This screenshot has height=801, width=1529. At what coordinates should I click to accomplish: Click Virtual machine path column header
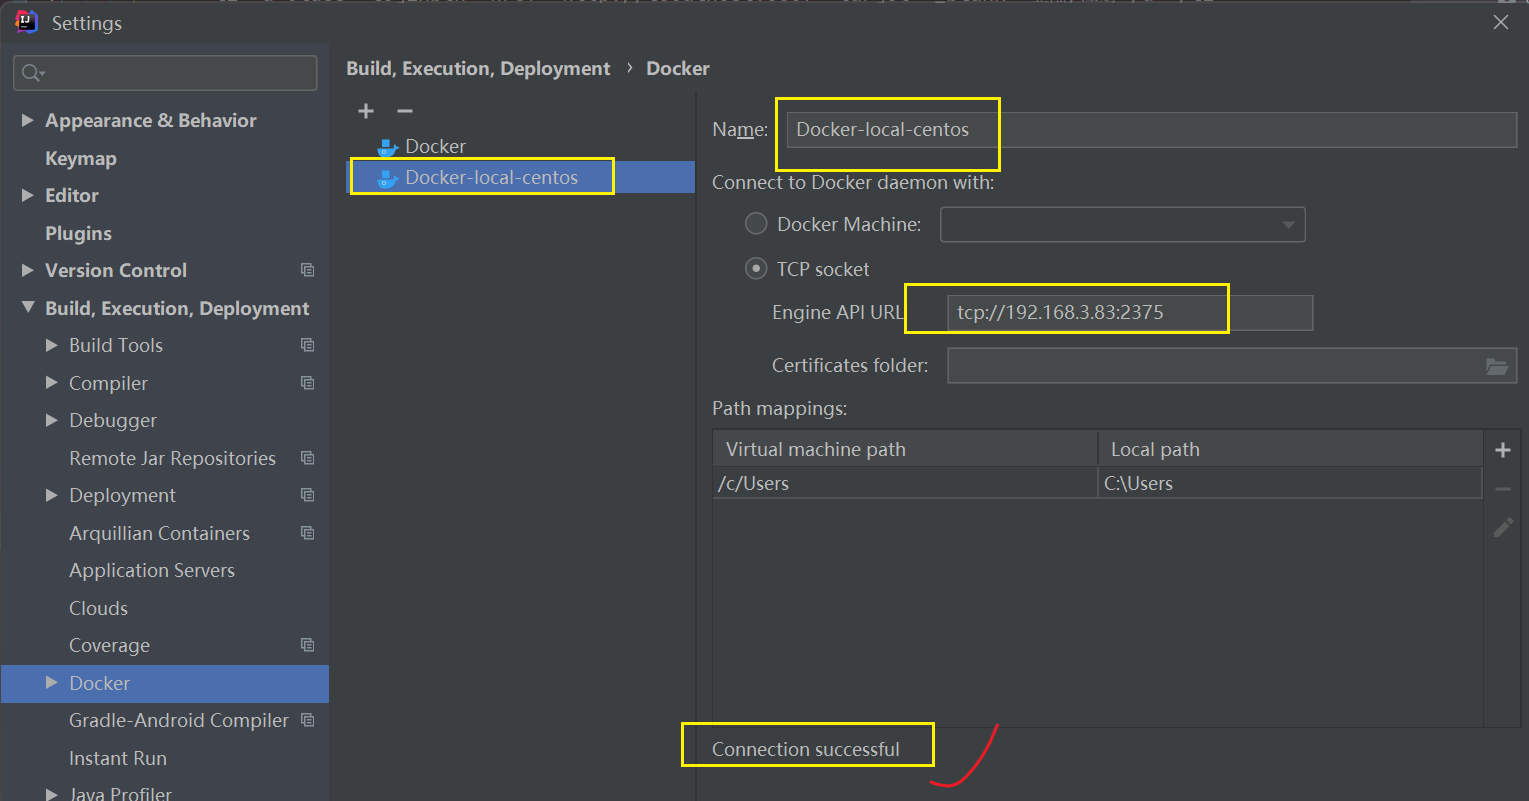click(905, 449)
